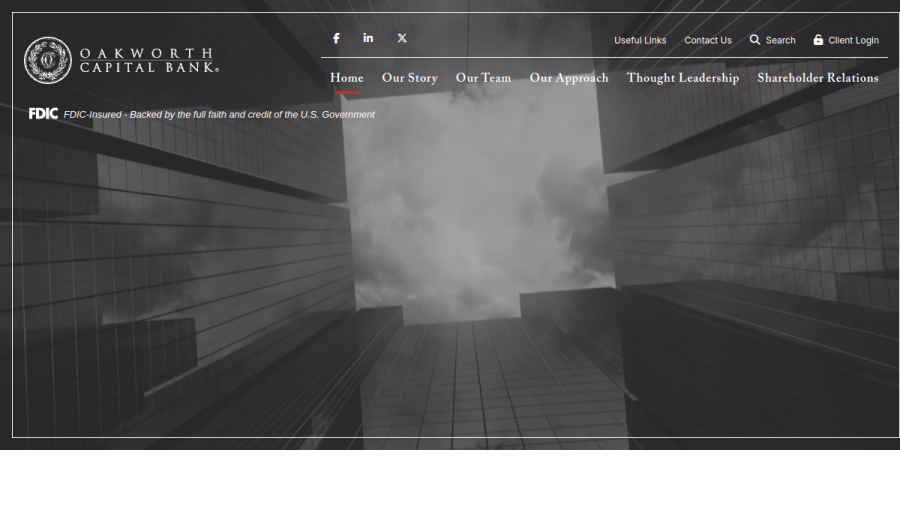Open the Shareholder Relations menu item
The image size is (900, 506).
point(818,78)
